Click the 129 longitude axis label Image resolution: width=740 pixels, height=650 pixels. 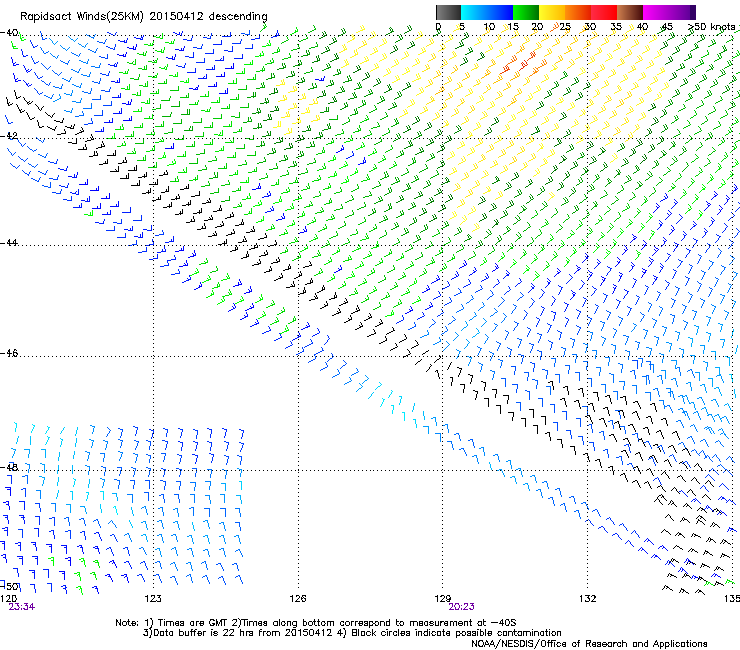click(x=443, y=598)
